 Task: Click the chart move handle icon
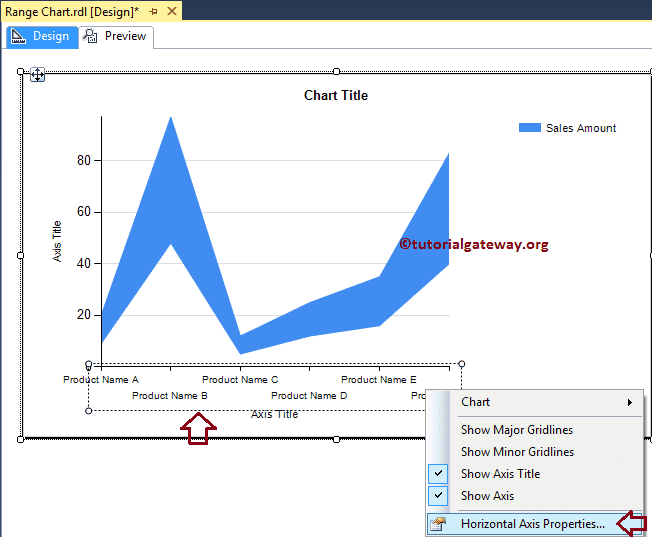click(37, 75)
